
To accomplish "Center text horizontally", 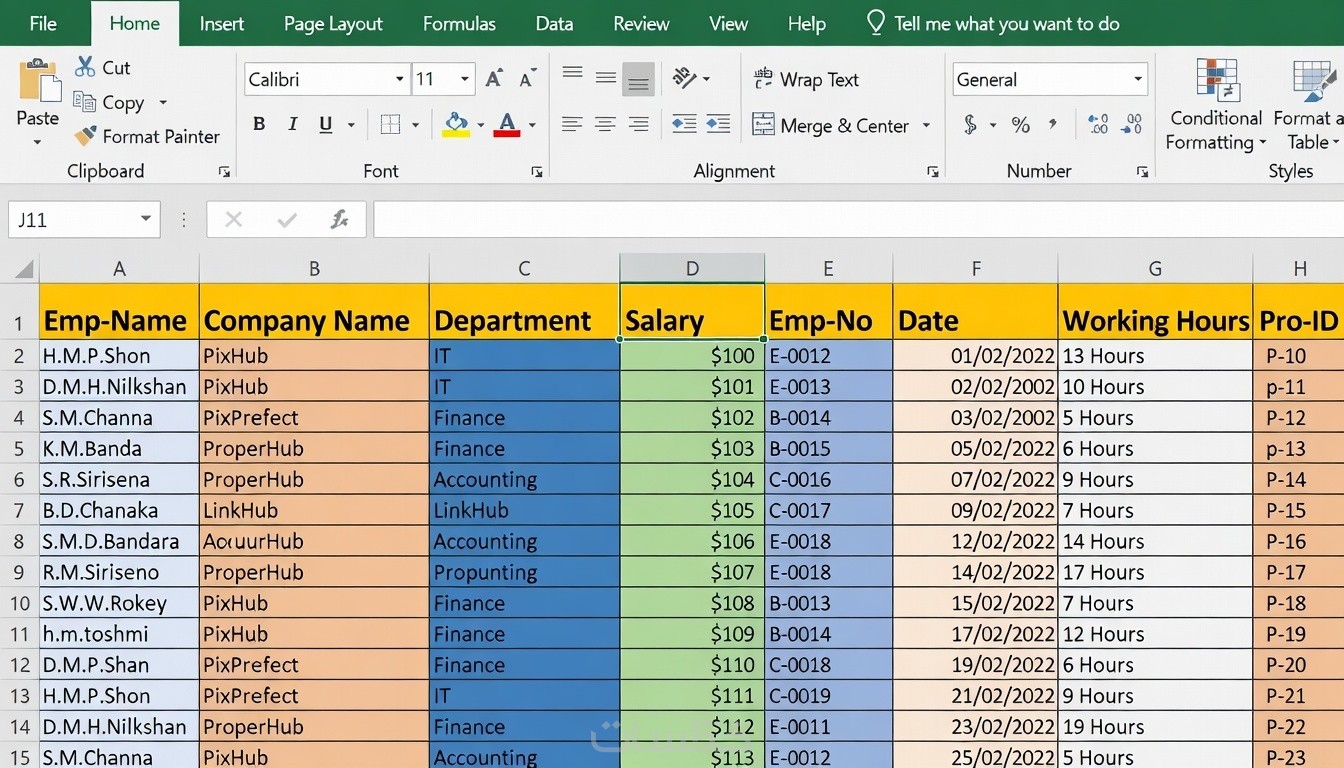I will click(x=605, y=124).
